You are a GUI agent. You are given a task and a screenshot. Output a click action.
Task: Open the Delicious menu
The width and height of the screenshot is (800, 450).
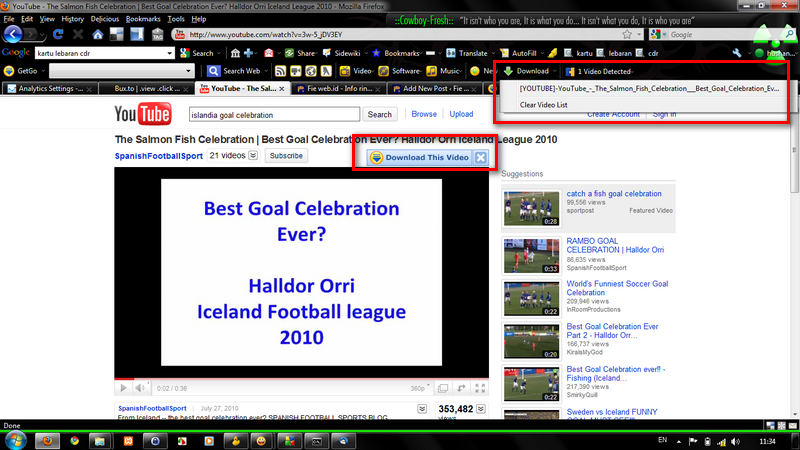click(x=105, y=19)
